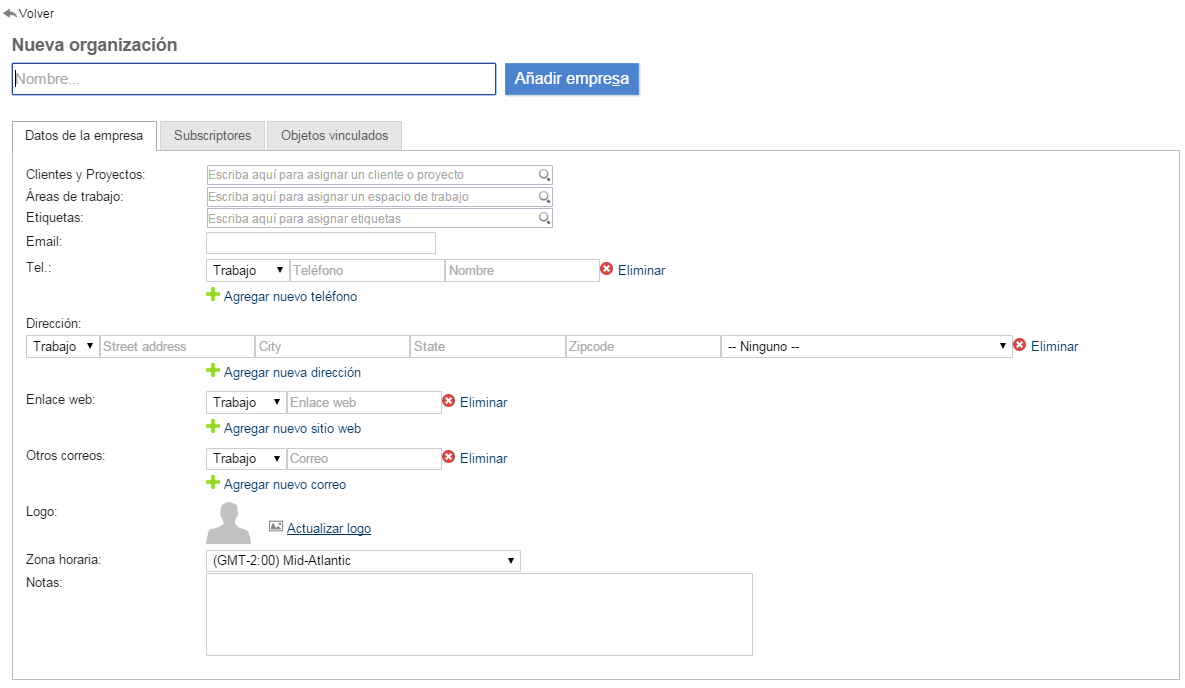1185x688 pixels.
Task: Click the green plus icon for new phone
Action: [x=212, y=295]
